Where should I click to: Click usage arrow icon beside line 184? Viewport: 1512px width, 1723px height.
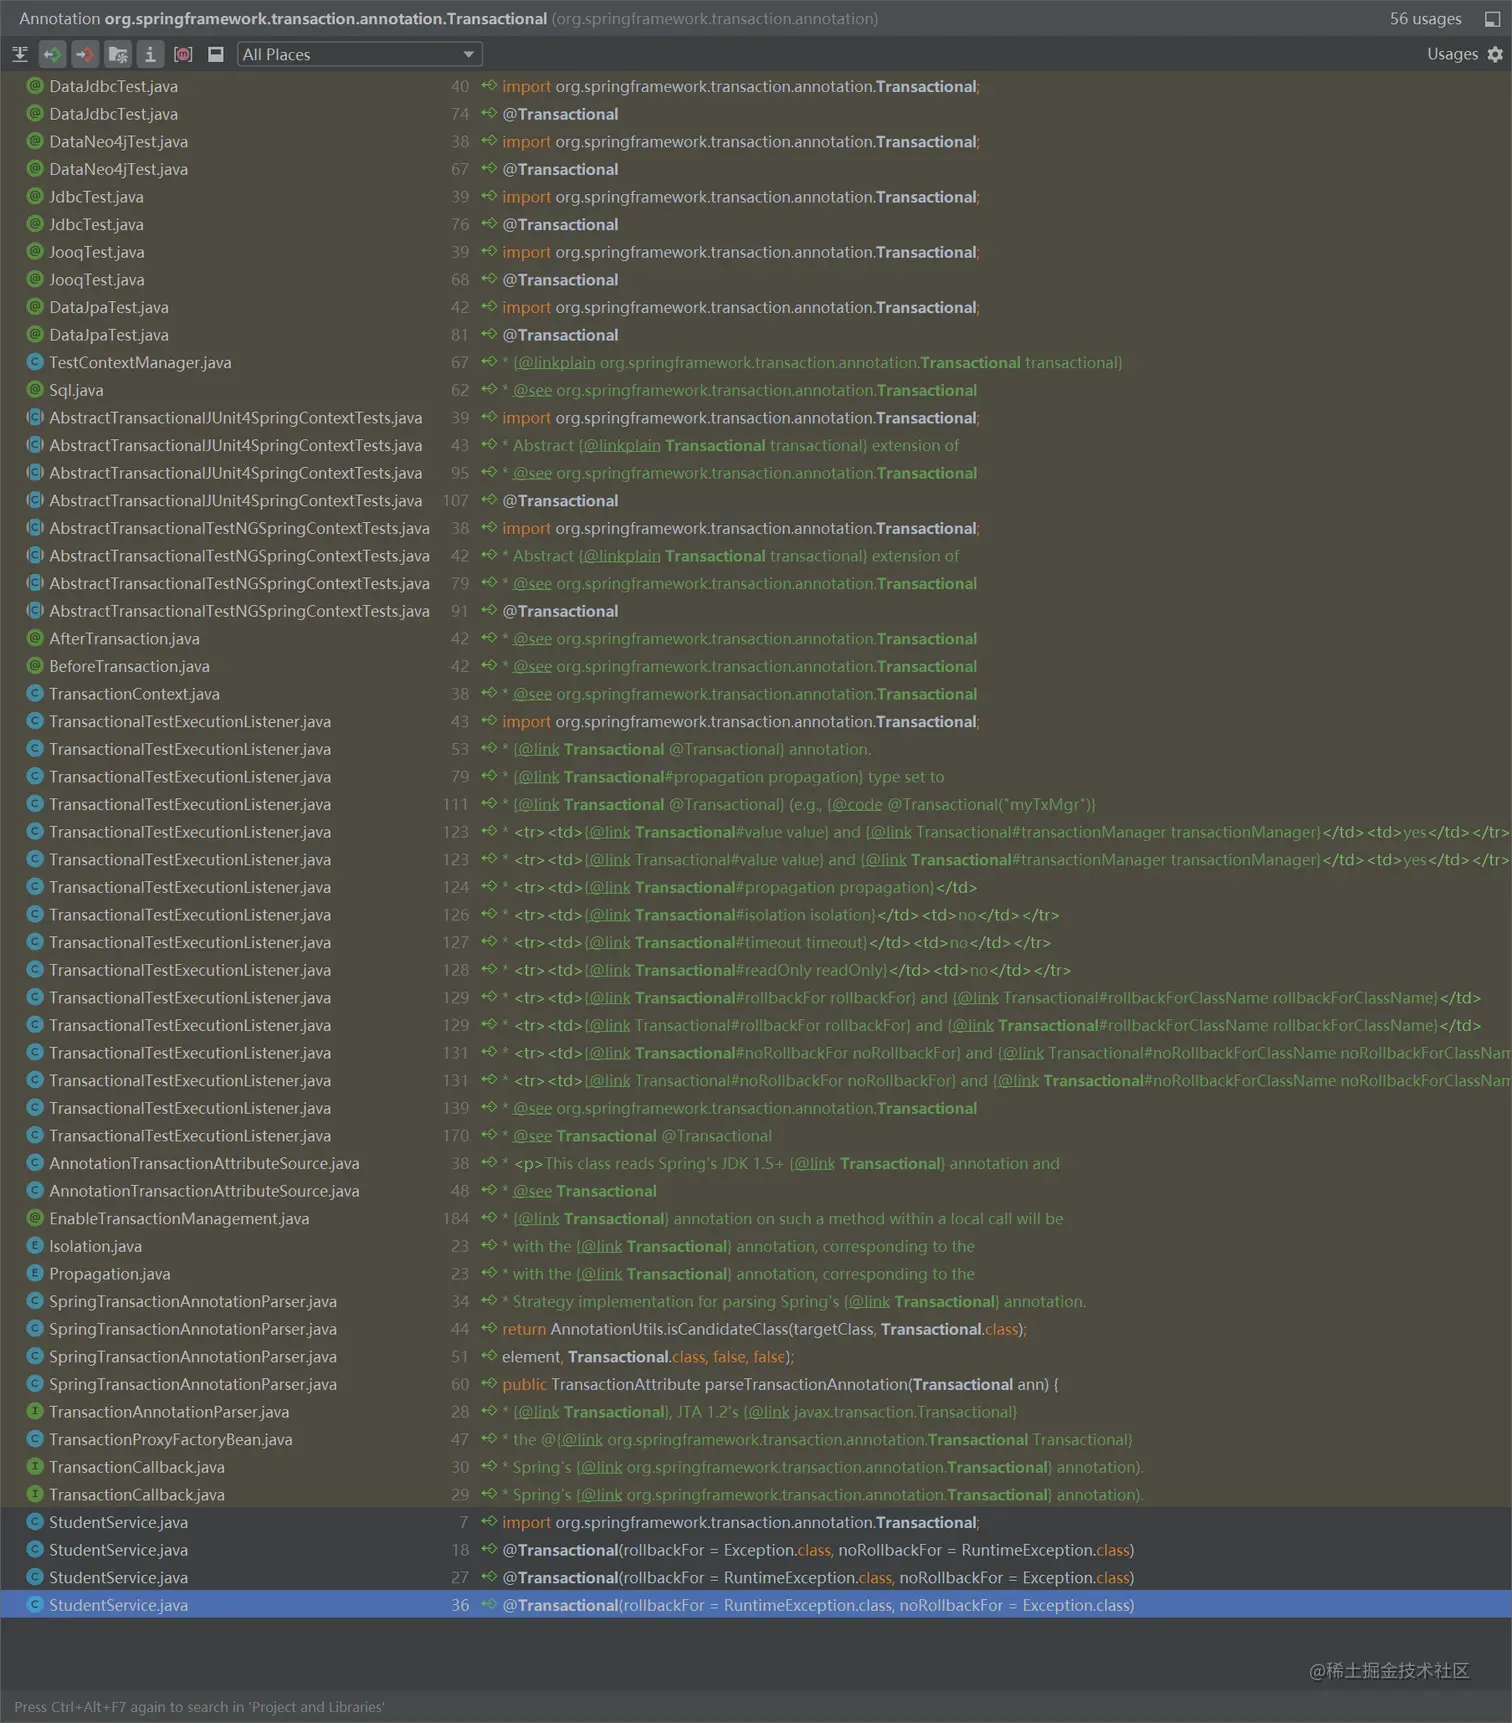point(489,1218)
